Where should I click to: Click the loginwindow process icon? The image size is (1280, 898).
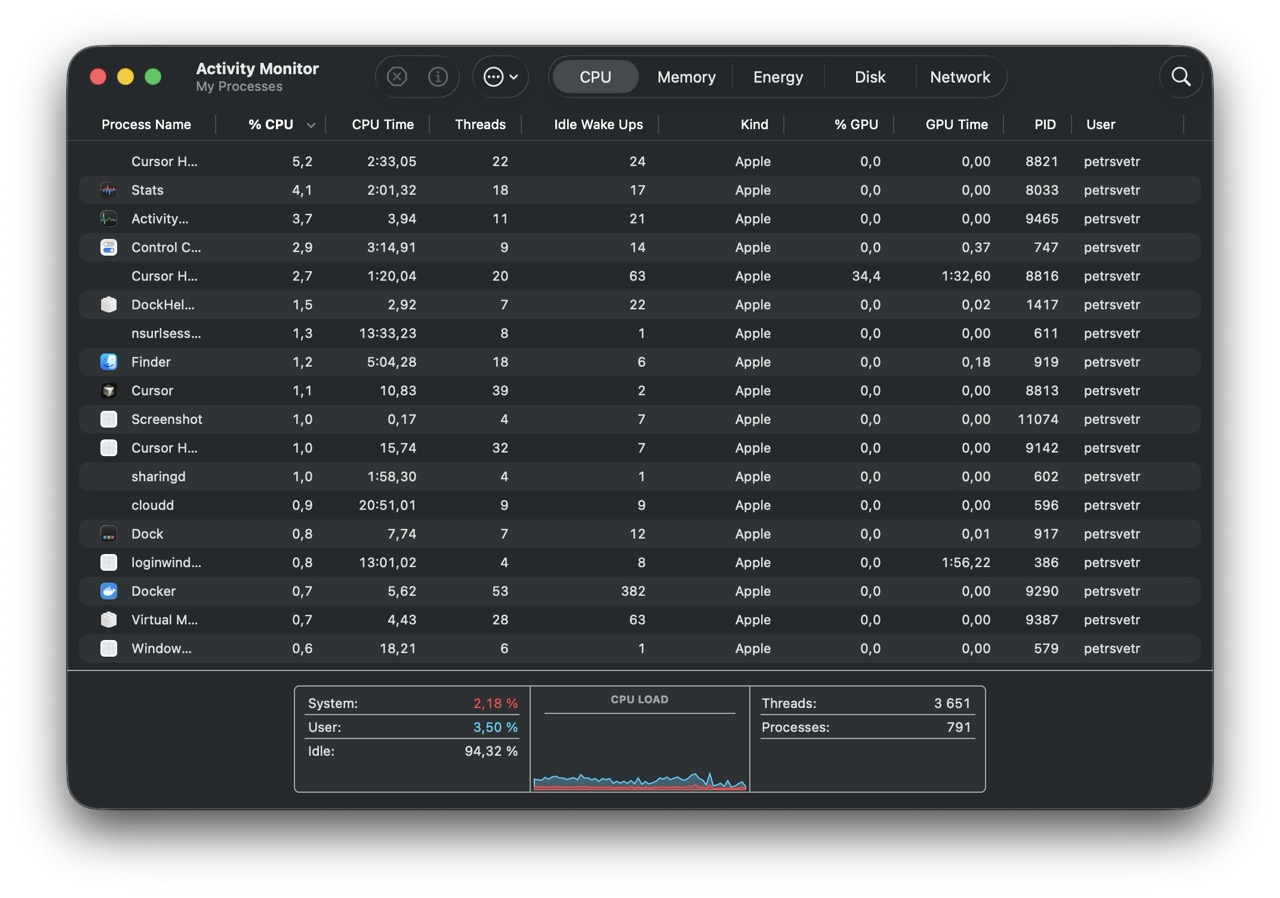coord(109,563)
